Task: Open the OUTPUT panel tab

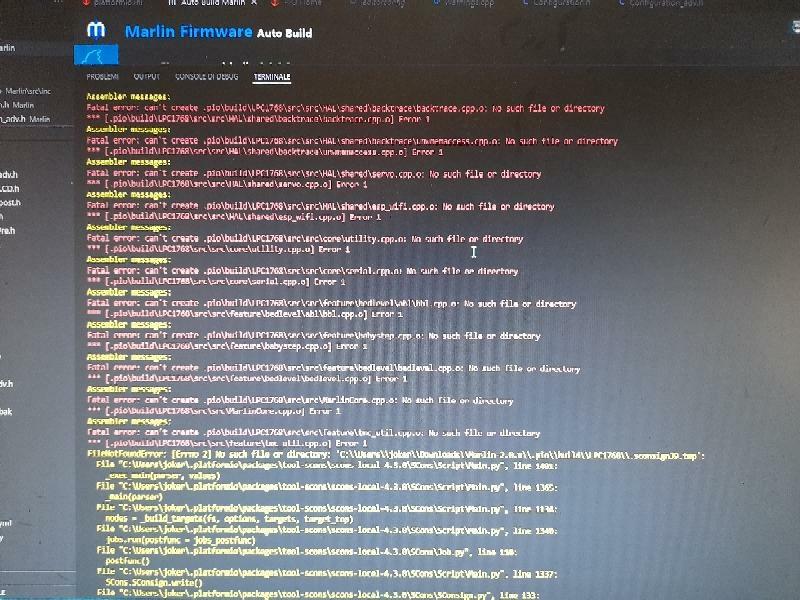Action: [x=146, y=77]
